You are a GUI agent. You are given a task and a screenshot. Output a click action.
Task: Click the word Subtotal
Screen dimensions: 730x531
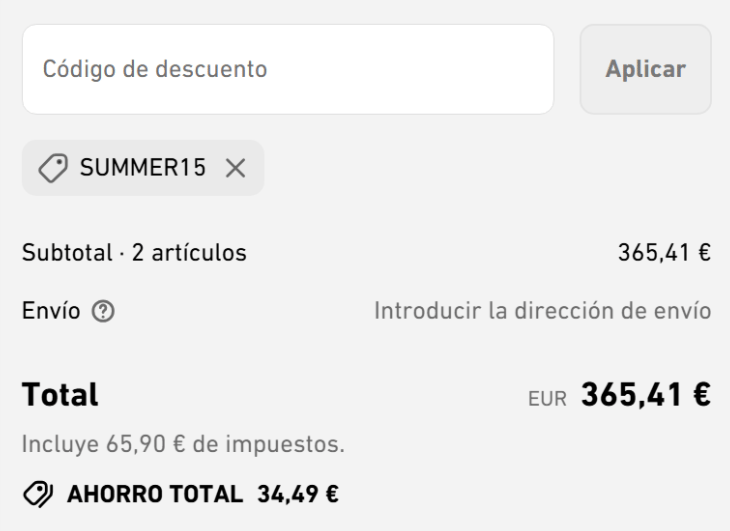click(62, 253)
